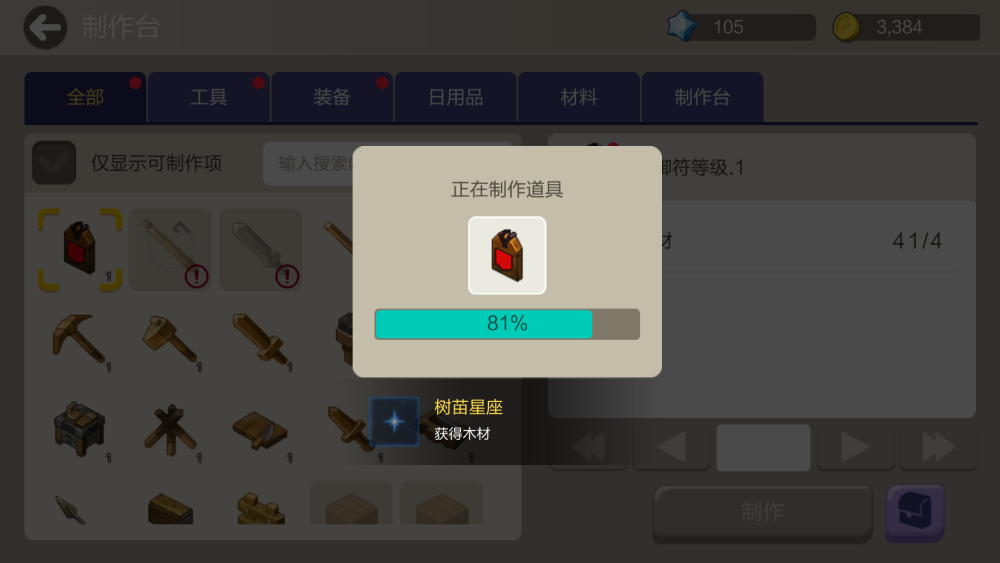Select the wooden pickaxe recipe
1000x563 pixels.
click(x=80, y=339)
